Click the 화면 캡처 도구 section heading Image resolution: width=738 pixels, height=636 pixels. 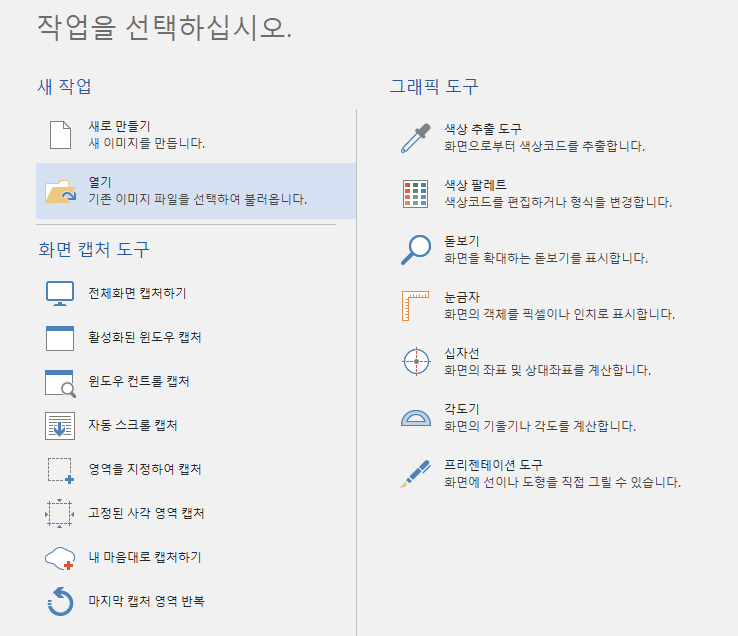point(94,249)
